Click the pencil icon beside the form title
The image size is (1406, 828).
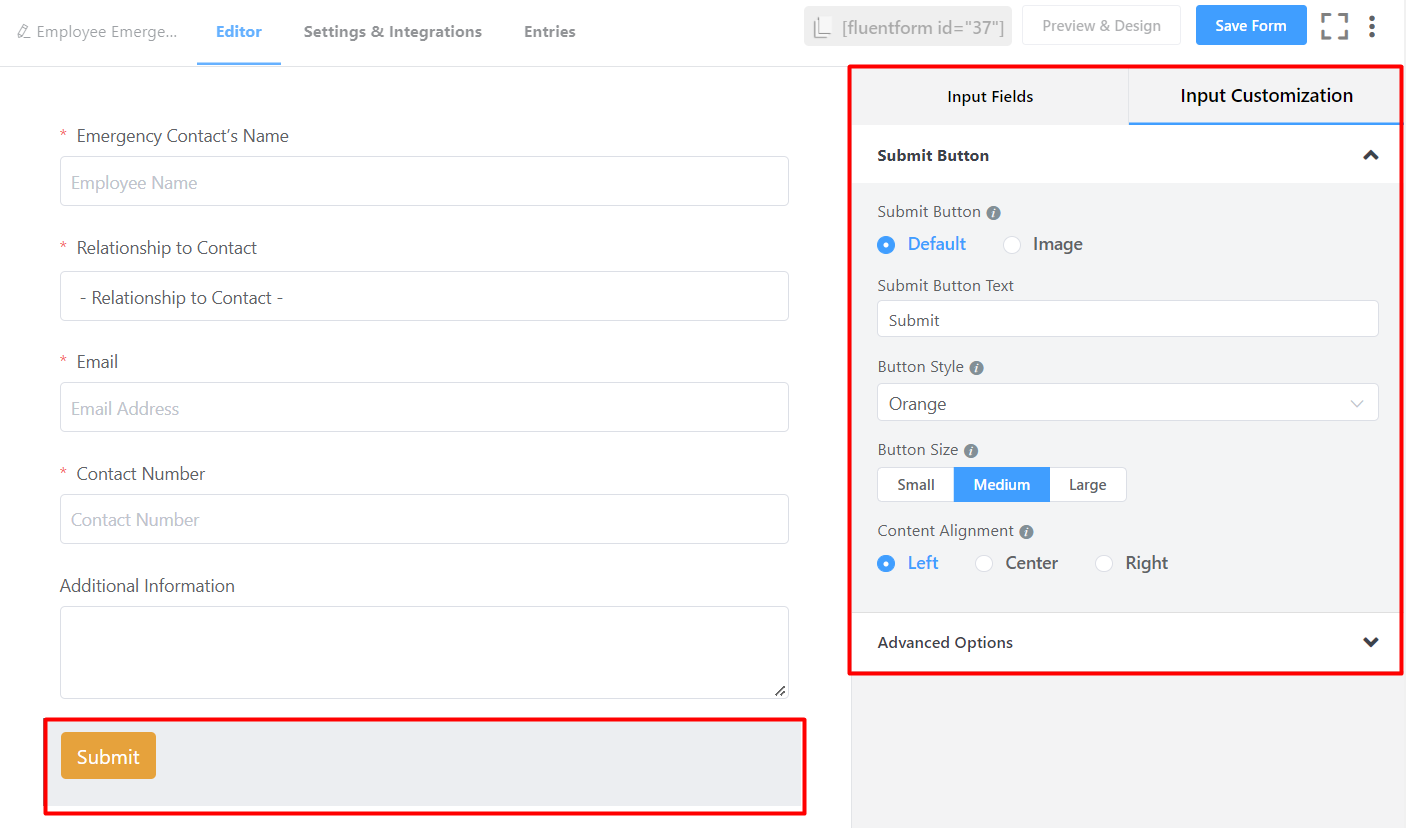pos(24,32)
